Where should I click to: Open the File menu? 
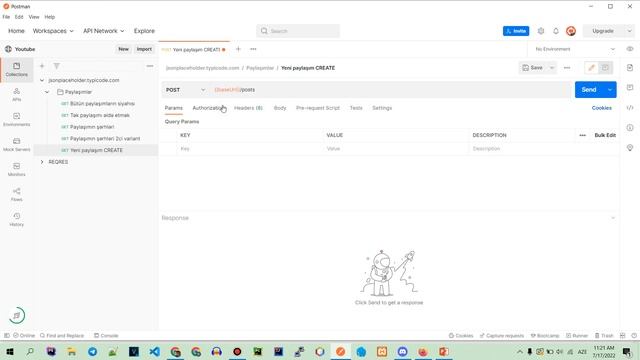click(6, 17)
